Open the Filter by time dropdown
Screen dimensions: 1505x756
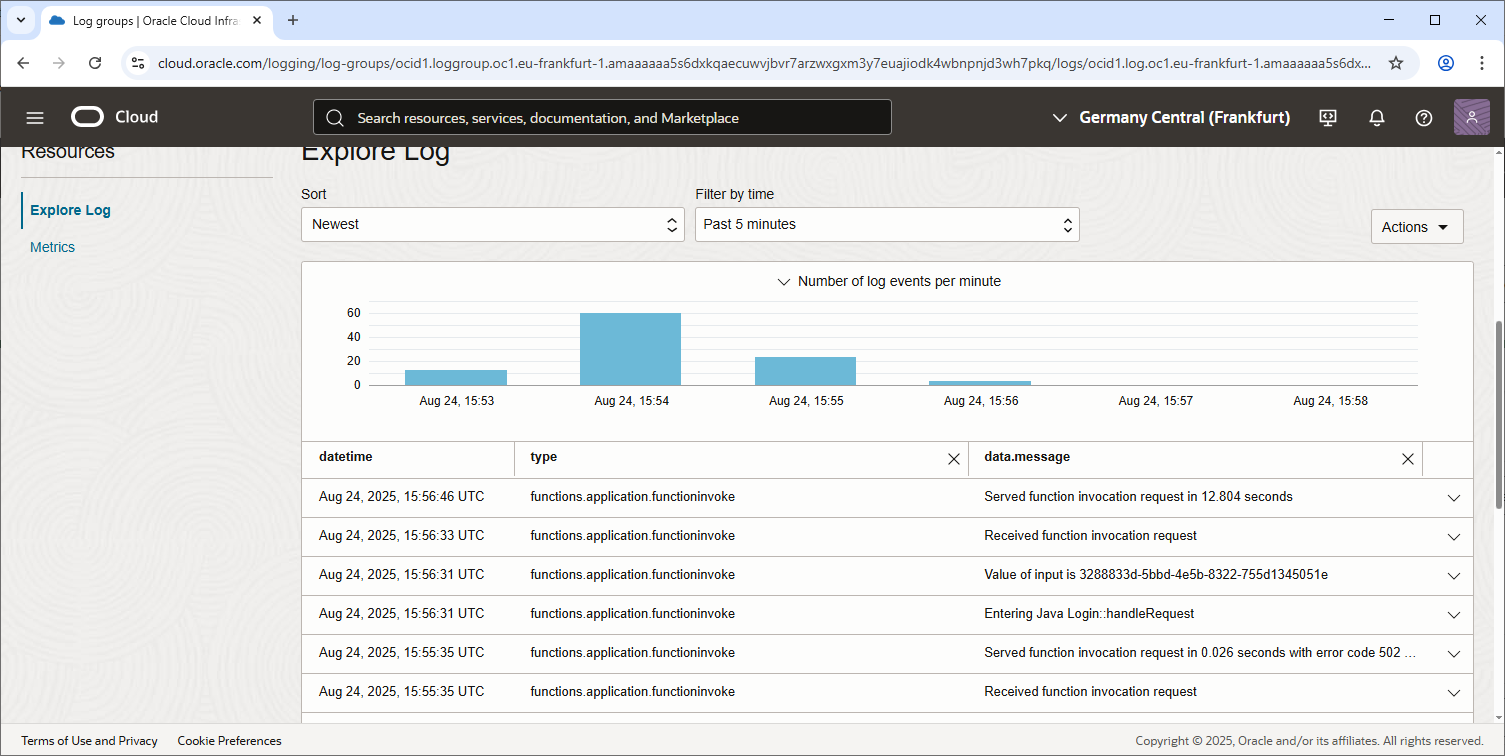pos(886,225)
